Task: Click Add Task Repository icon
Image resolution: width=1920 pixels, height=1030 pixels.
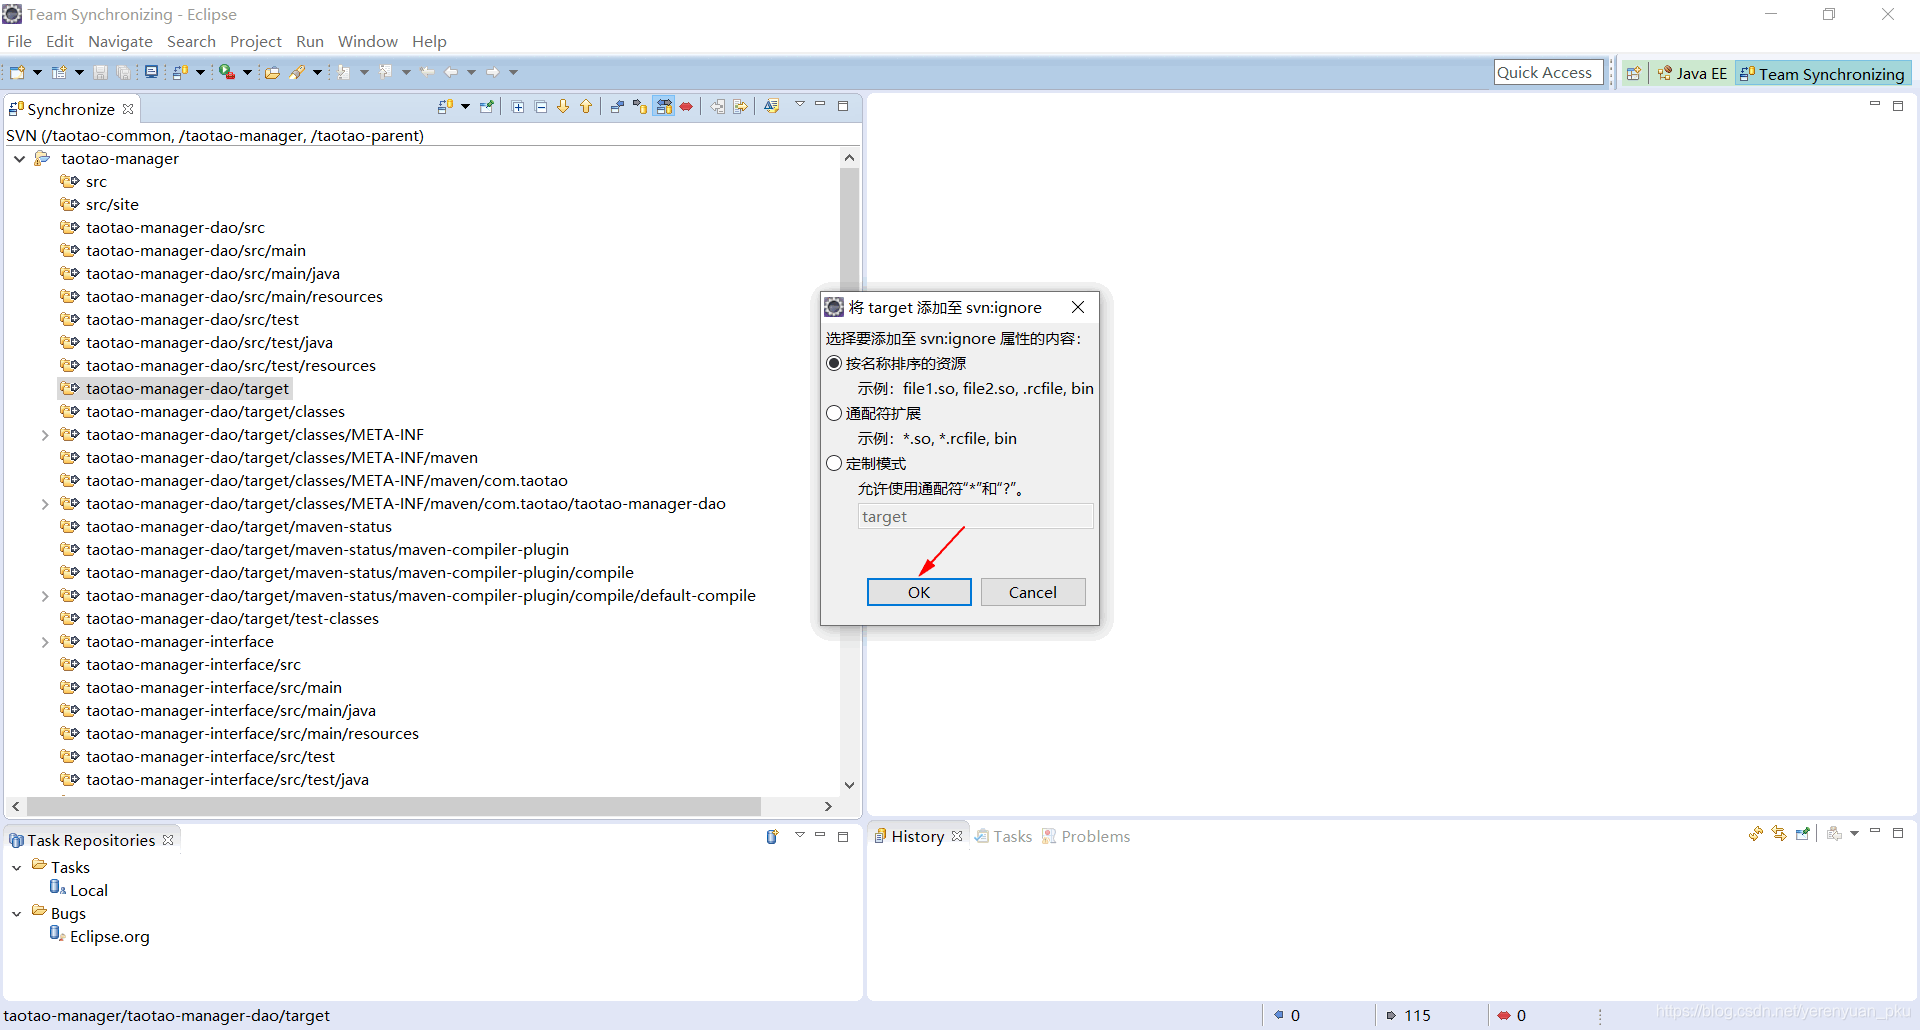Action: pyautogui.click(x=772, y=837)
